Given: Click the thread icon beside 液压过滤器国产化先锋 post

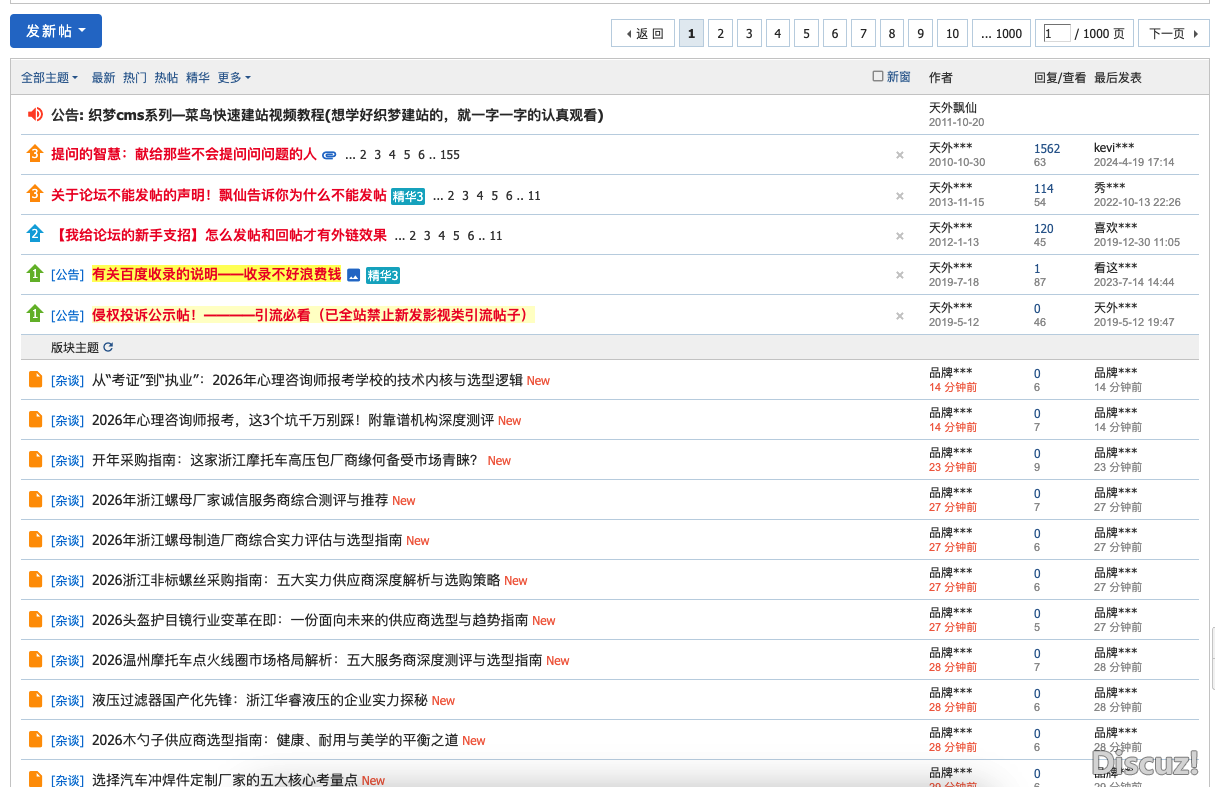Looking at the screenshot, I should click(x=35, y=699).
